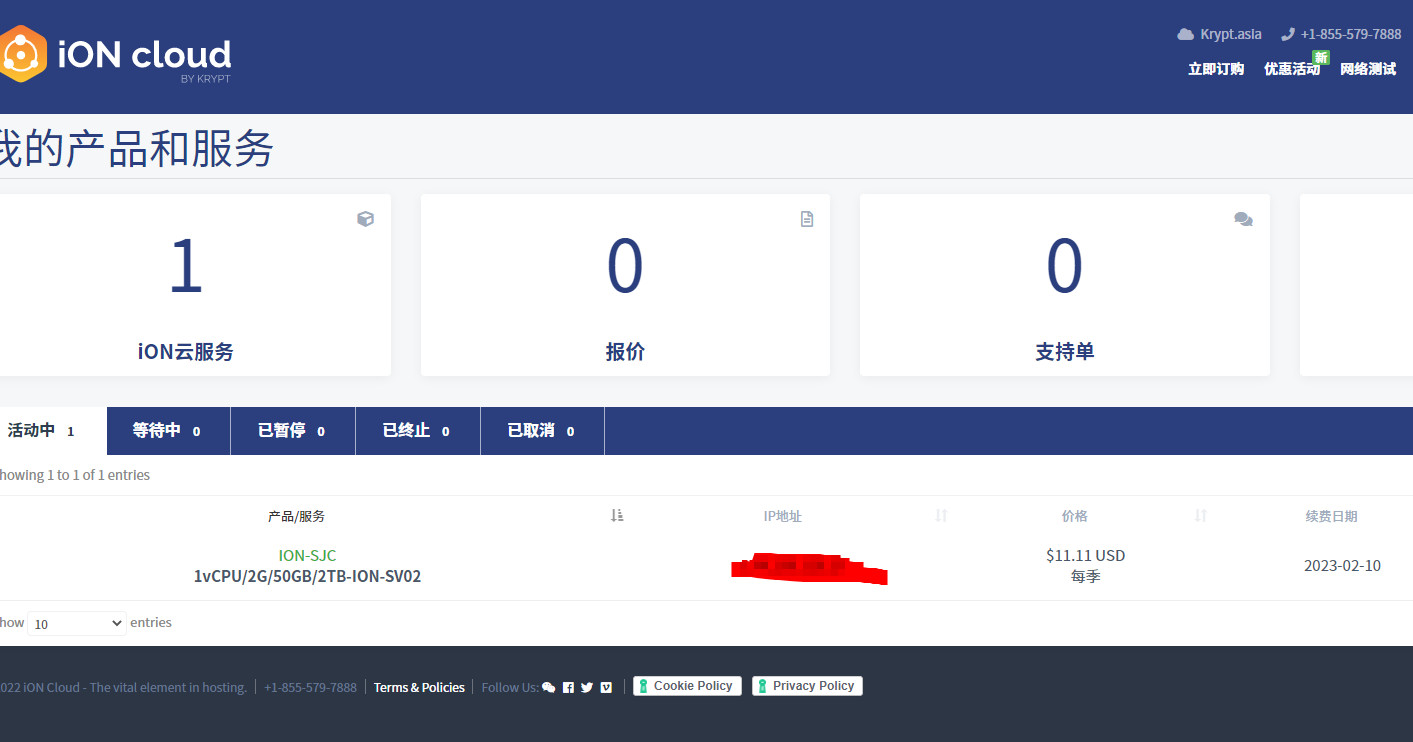
Task: Open the 立即订购 menu link
Action: (x=1216, y=69)
